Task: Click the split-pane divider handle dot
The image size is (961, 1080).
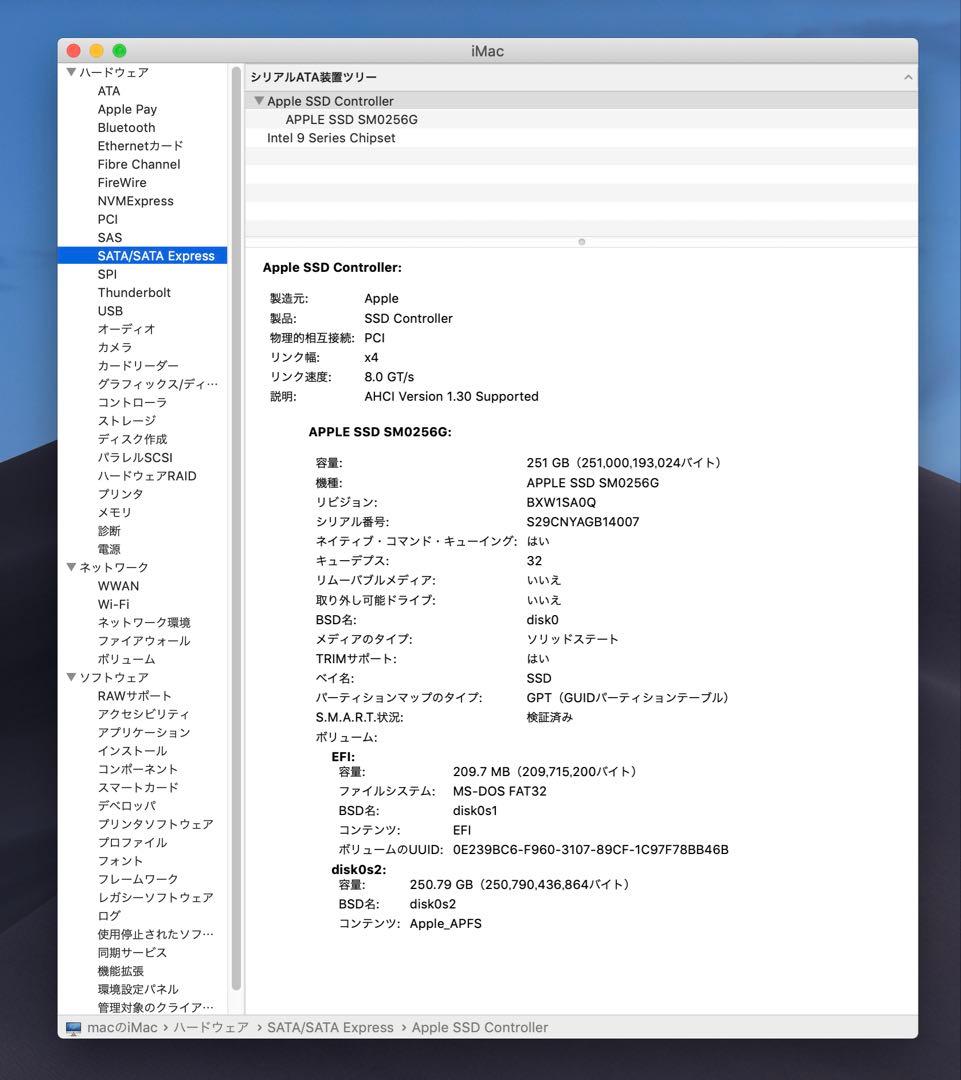Action: (581, 242)
